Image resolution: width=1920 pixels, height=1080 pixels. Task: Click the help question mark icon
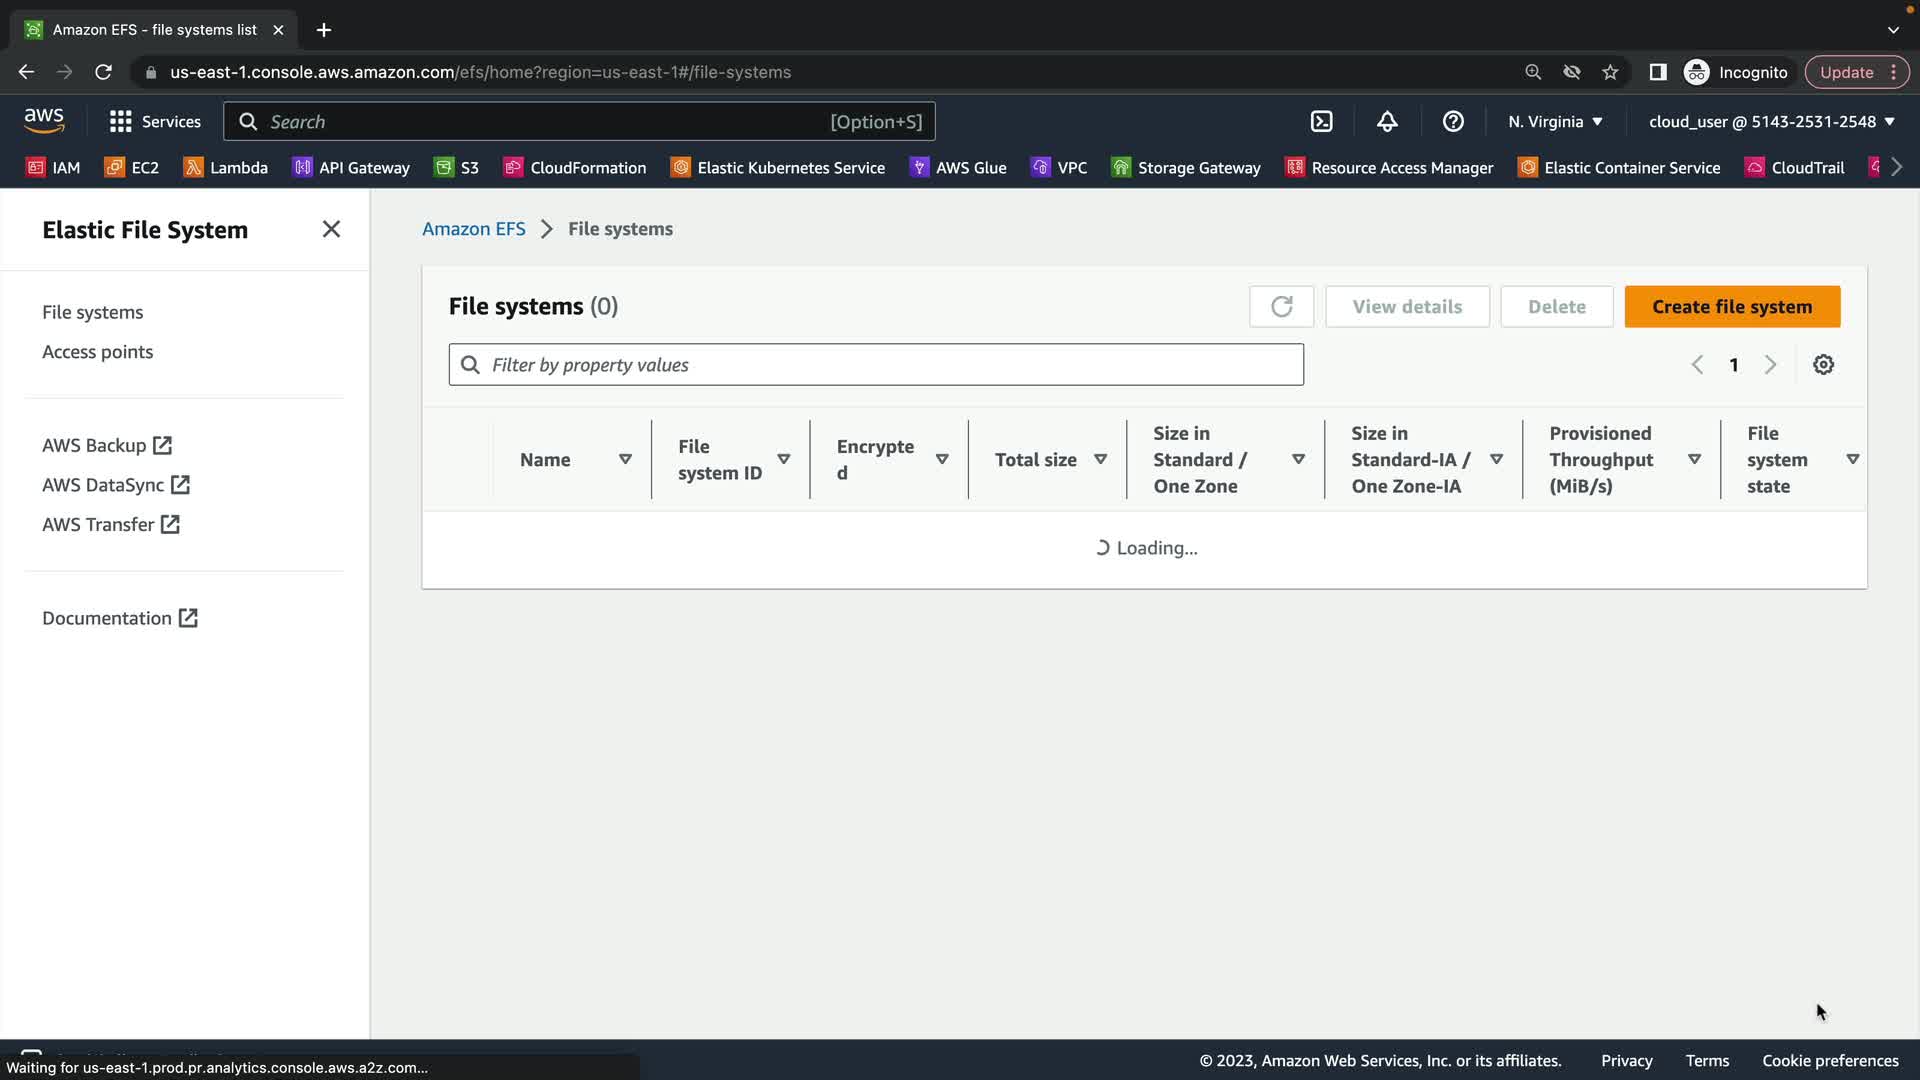pos(1453,122)
